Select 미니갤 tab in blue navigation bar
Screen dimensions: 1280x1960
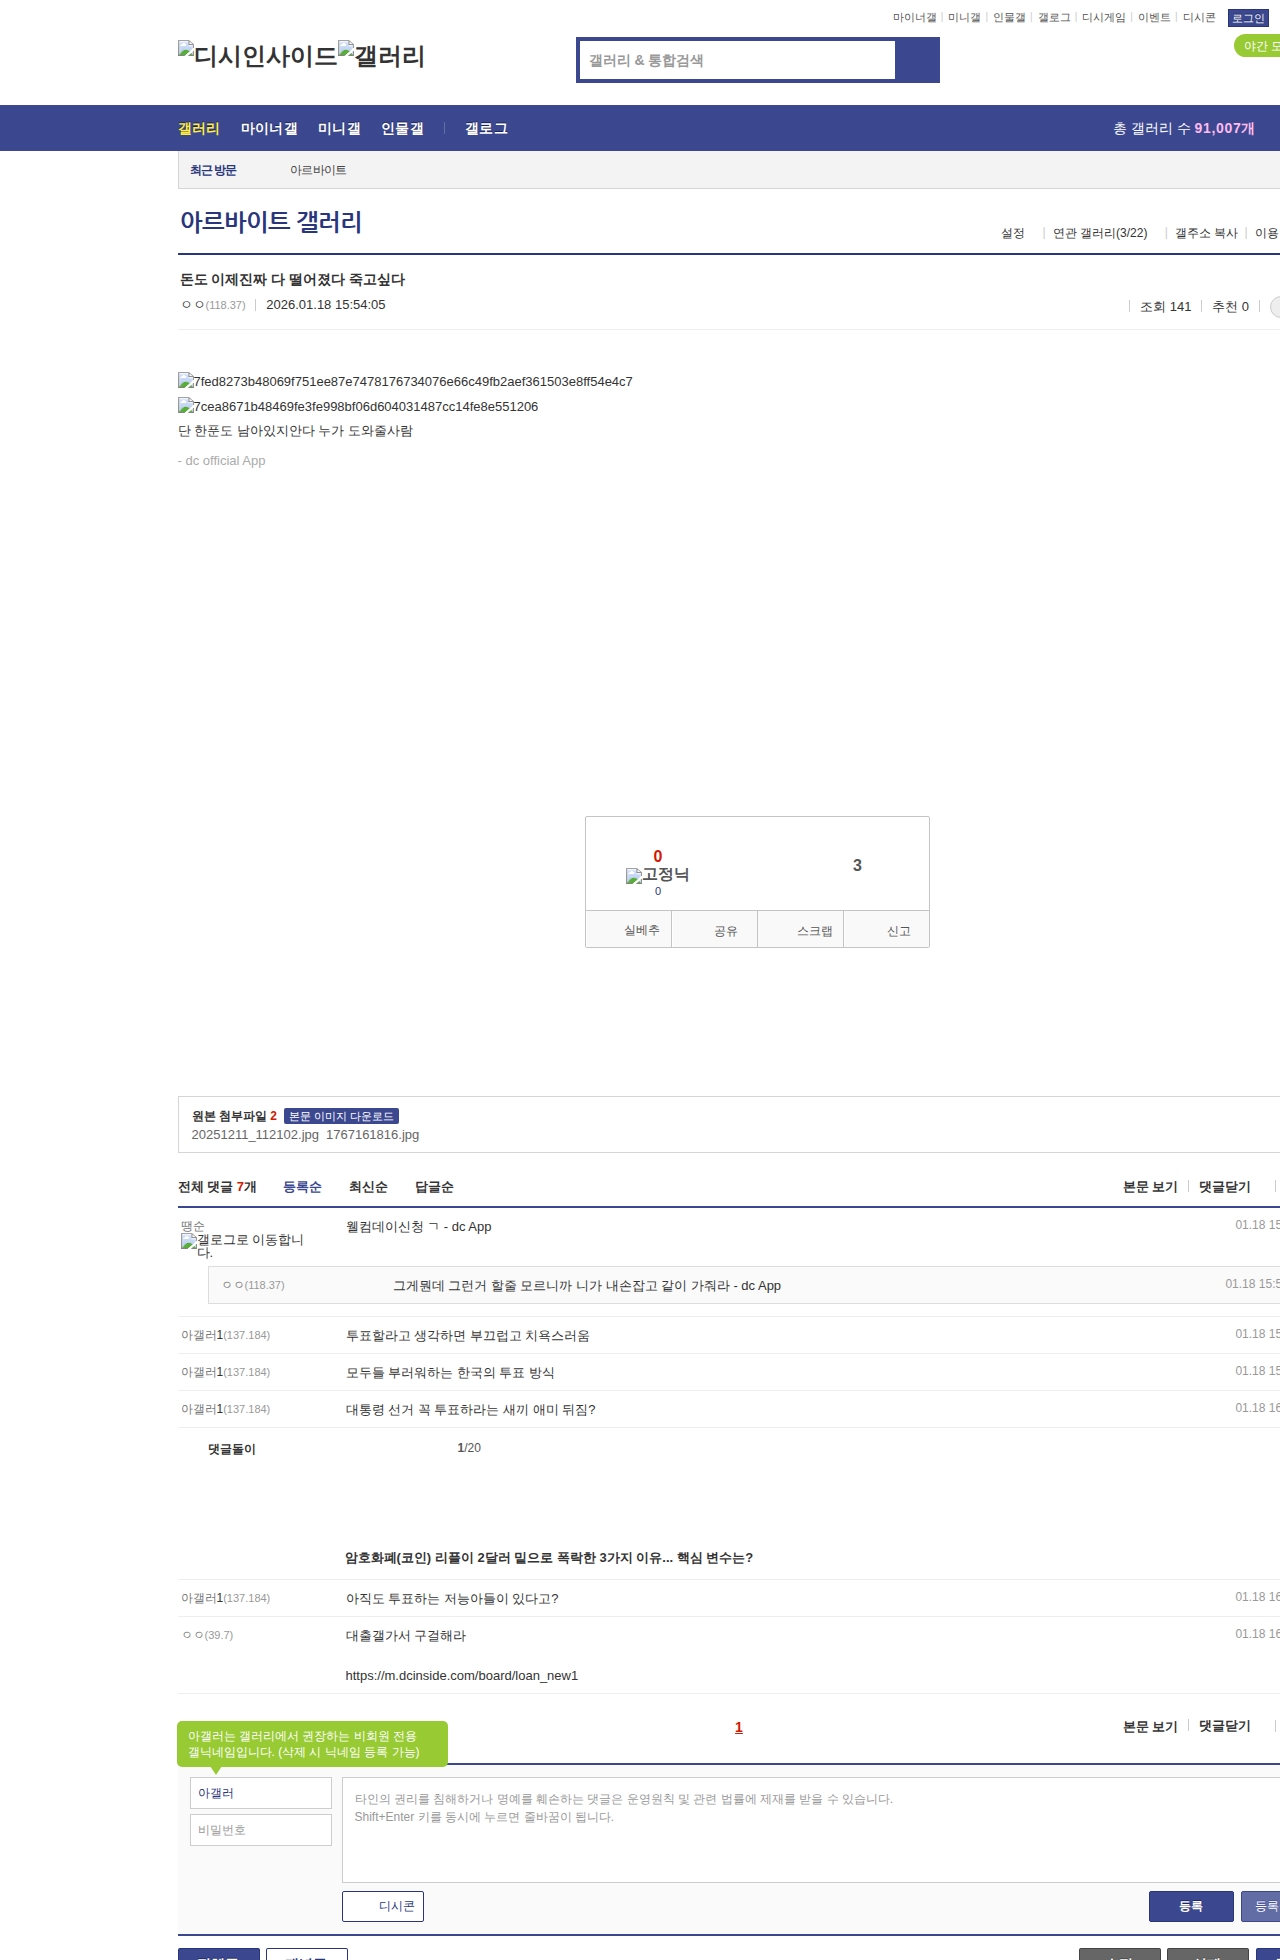coord(339,128)
